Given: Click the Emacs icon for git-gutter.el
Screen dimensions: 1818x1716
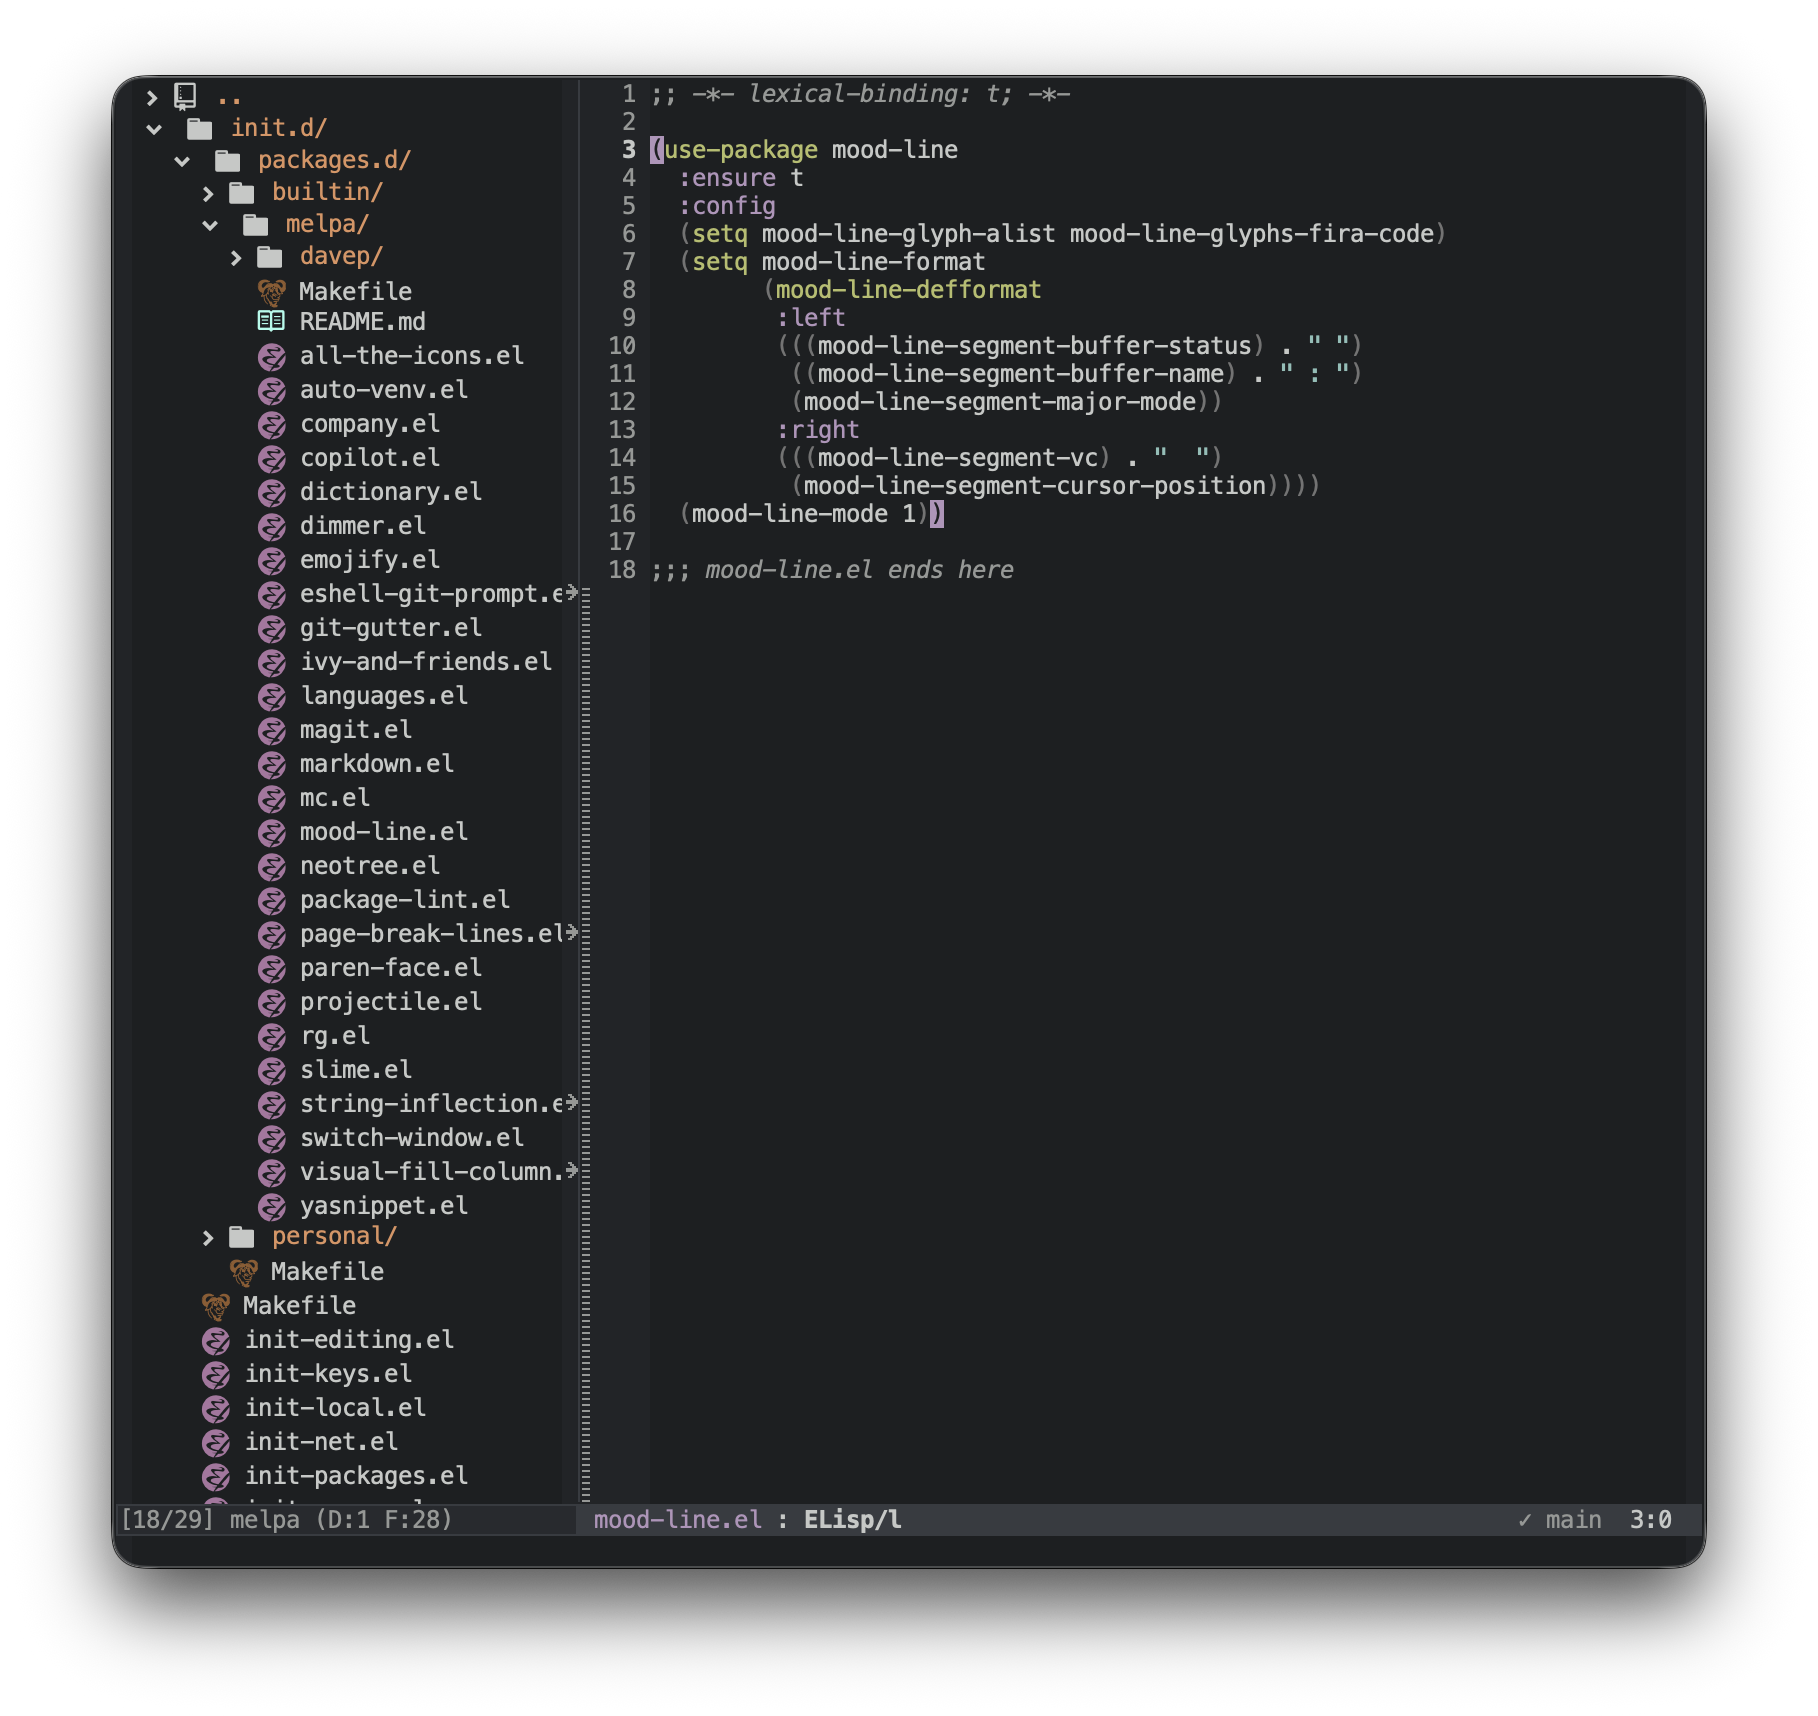Looking at the screenshot, I should pos(272,629).
